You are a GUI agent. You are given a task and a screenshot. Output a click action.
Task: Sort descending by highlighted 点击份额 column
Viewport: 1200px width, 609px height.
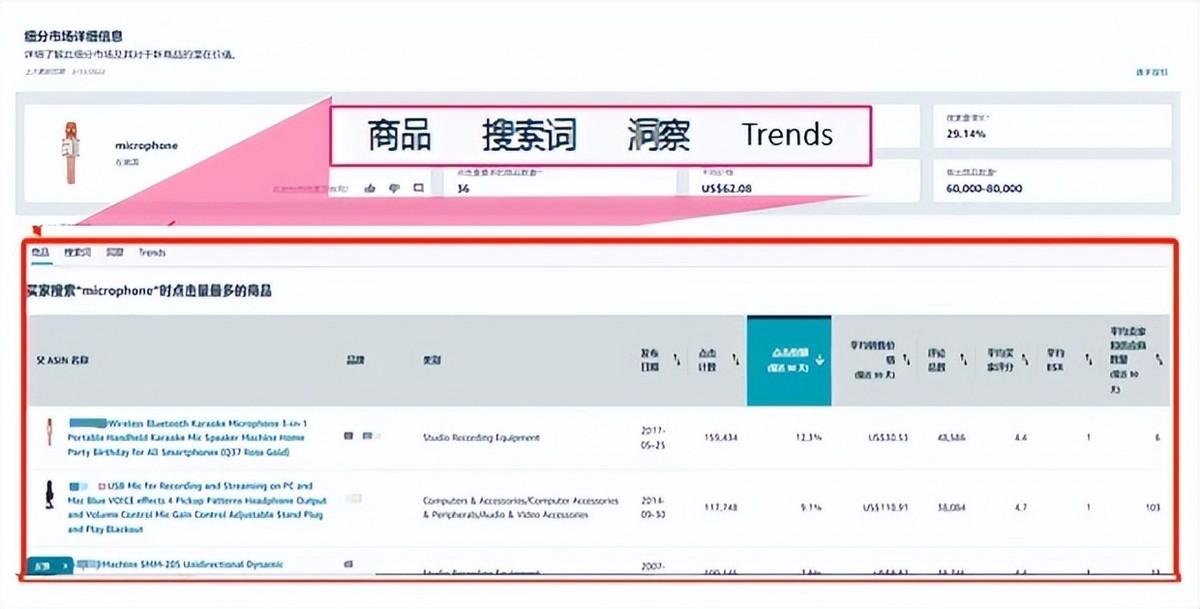point(819,360)
